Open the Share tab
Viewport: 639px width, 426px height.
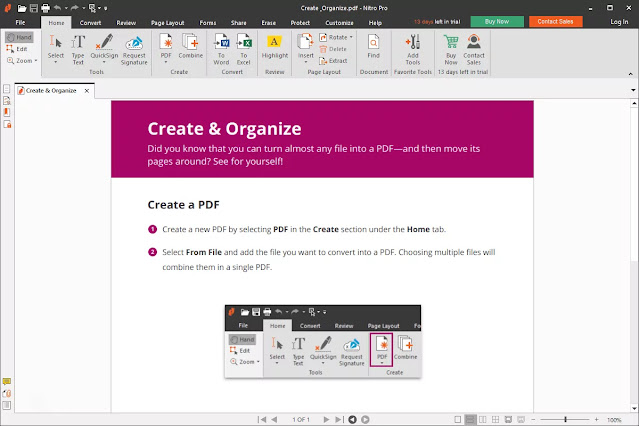click(238, 23)
